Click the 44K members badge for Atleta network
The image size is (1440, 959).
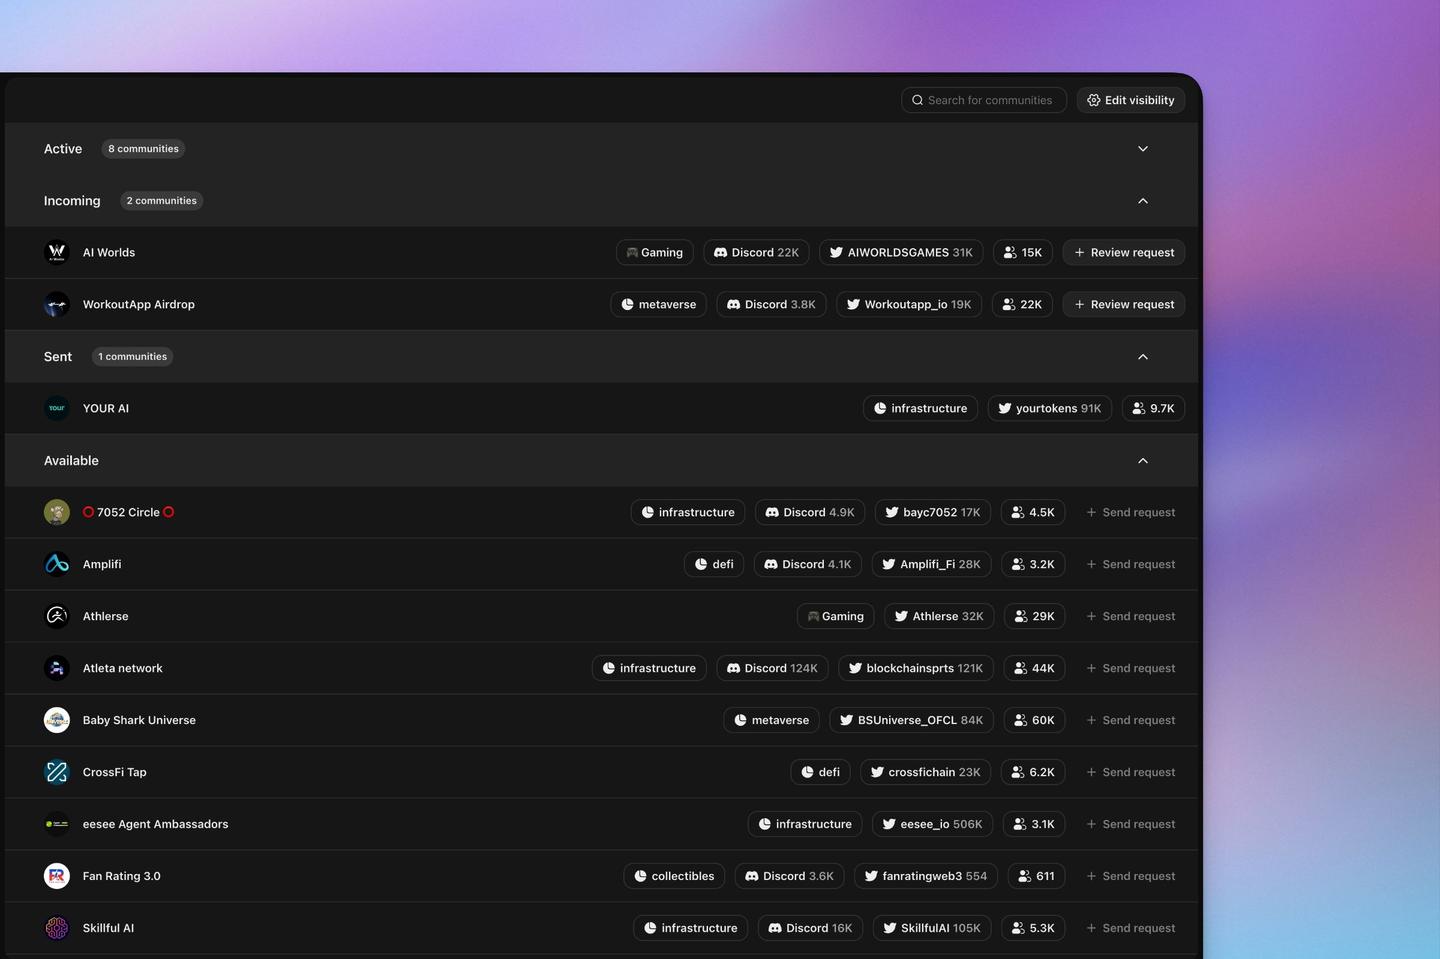[x=1034, y=668]
